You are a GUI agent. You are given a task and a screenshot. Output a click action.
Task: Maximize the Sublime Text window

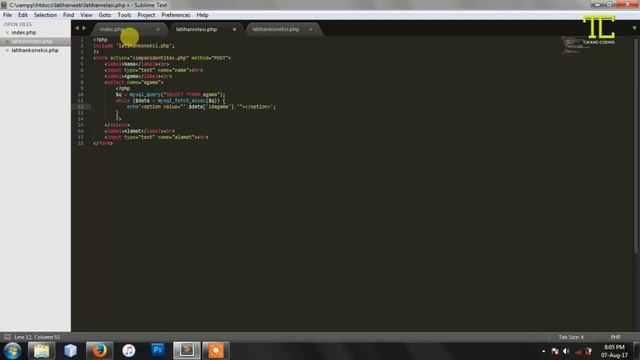point(609,4)
